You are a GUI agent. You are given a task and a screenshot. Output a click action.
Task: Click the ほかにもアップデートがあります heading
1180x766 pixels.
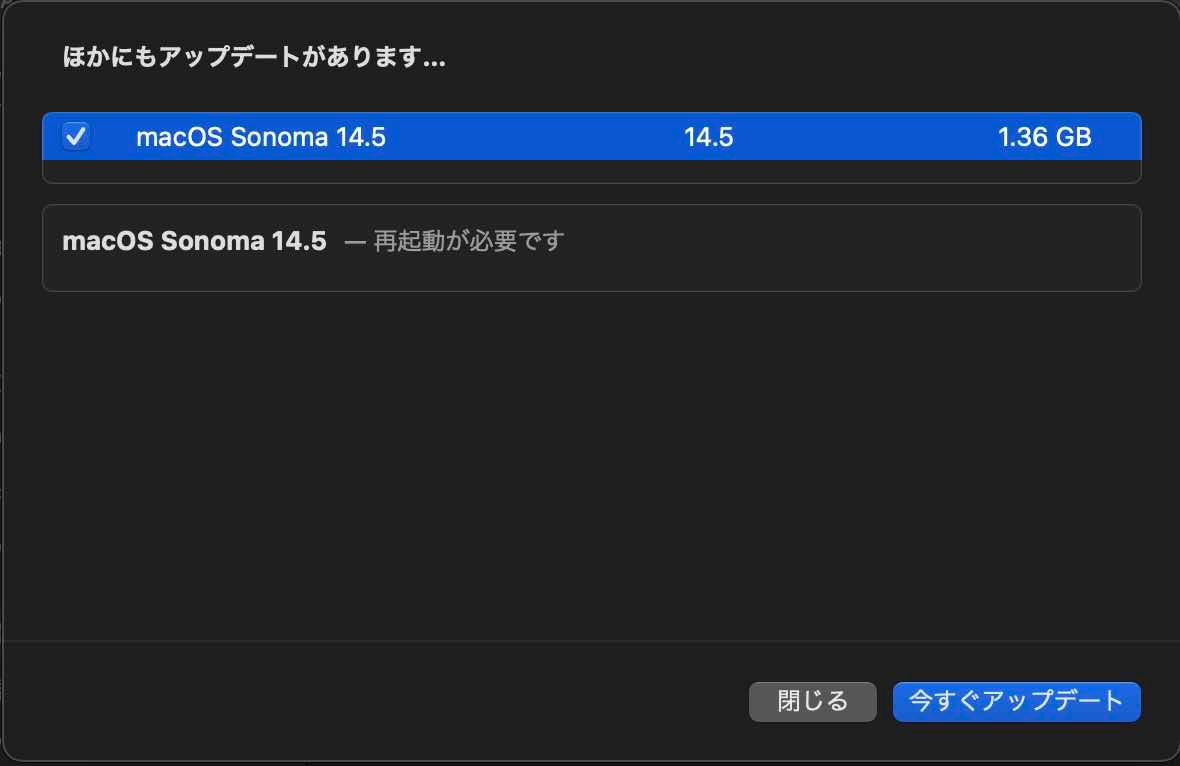[254, 58]
